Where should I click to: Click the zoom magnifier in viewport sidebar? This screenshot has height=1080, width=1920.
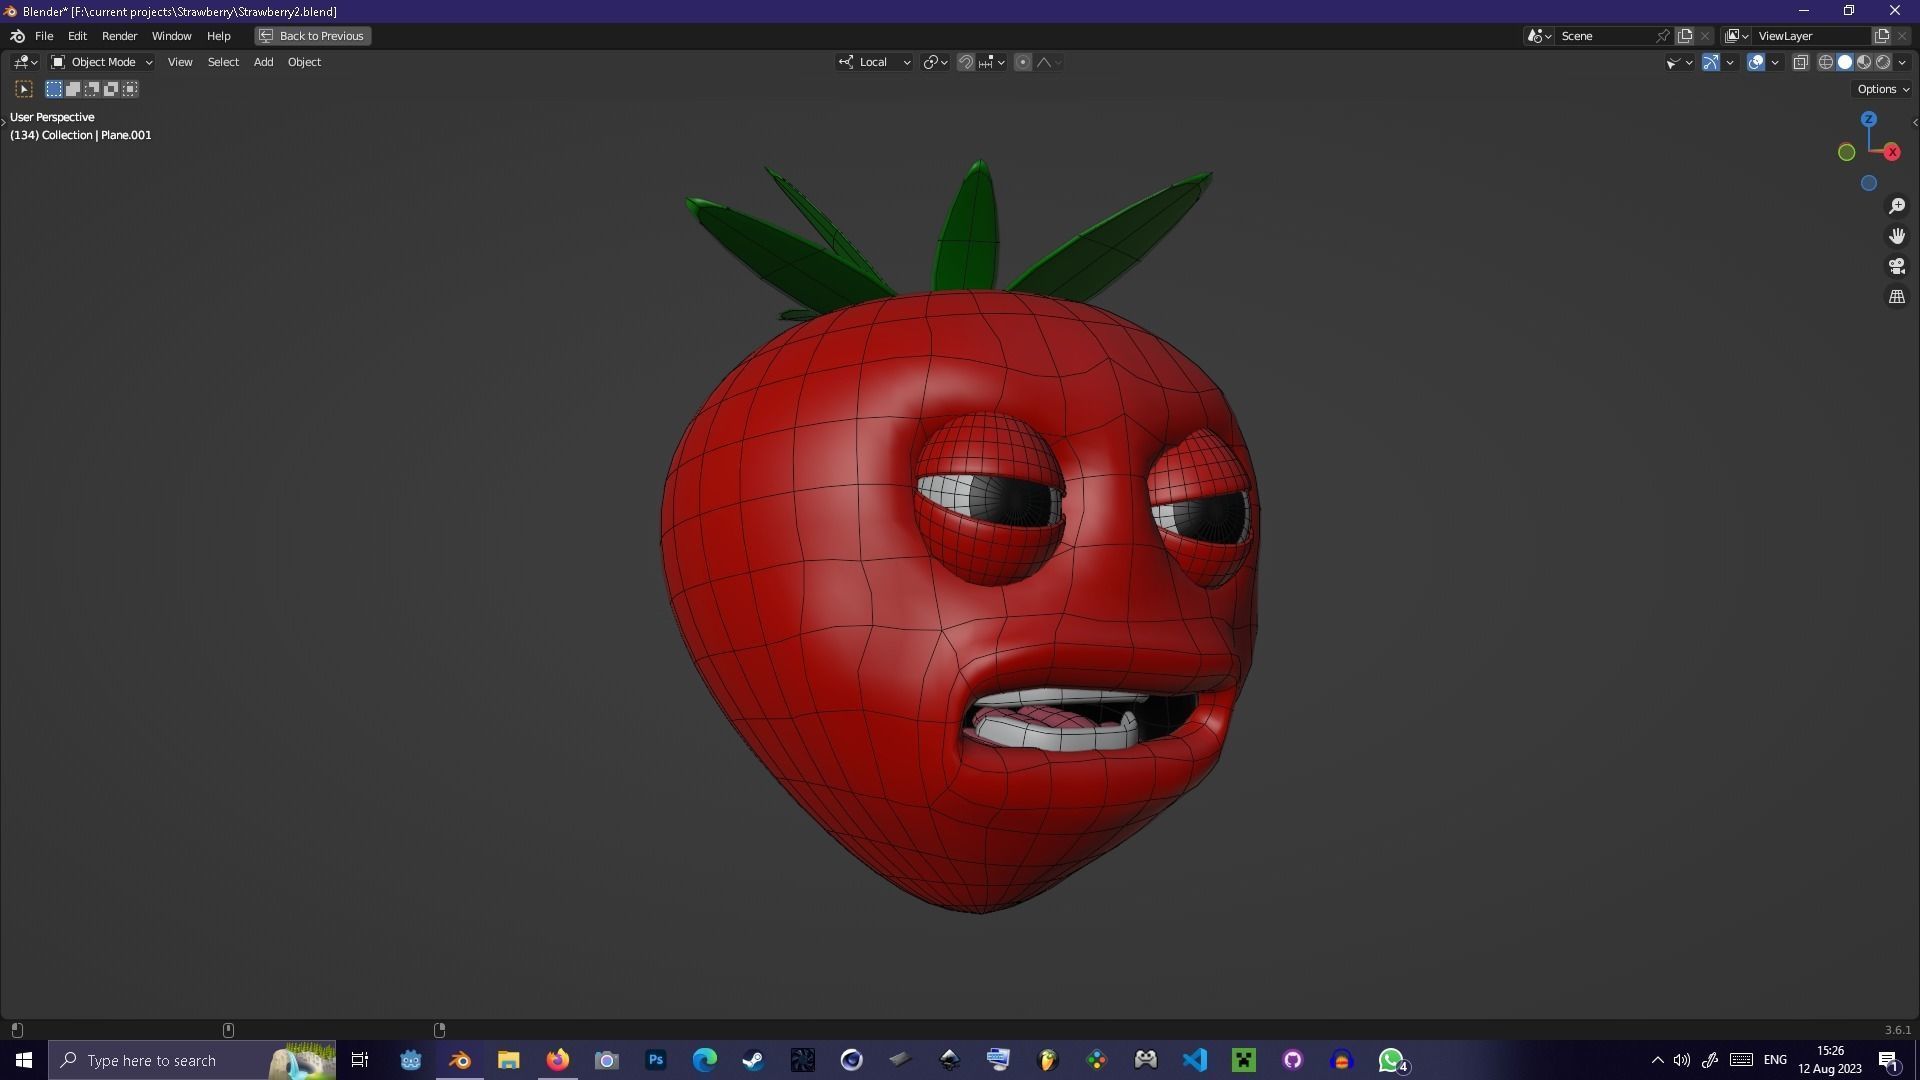coord(1897,206)
